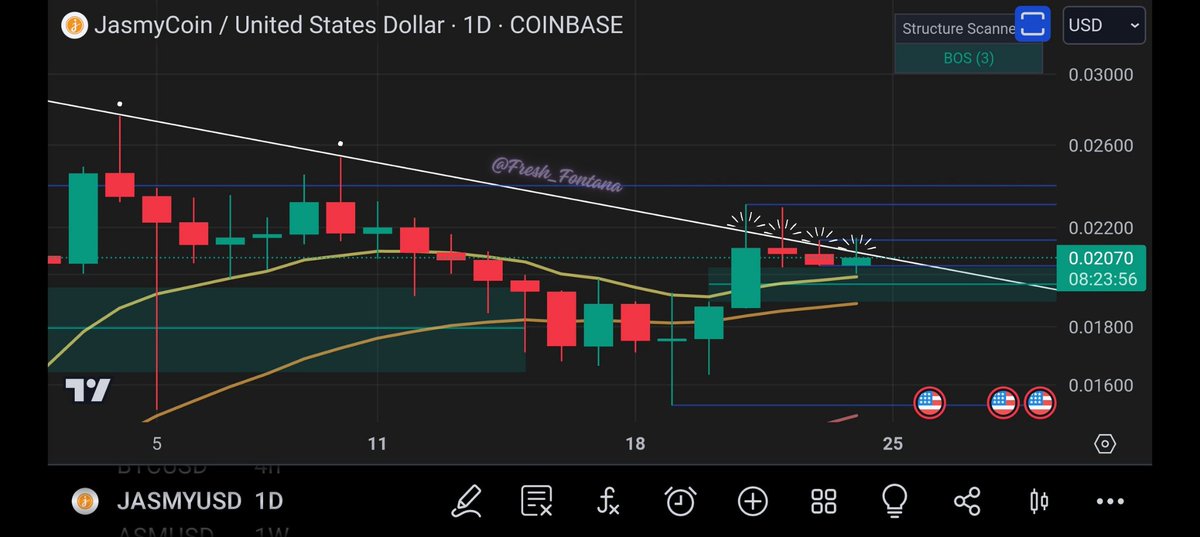This screenshot has width=1200, height=537.
Task: Click the JasmyCoin logo in chart header
Action: tap(75, 26)
